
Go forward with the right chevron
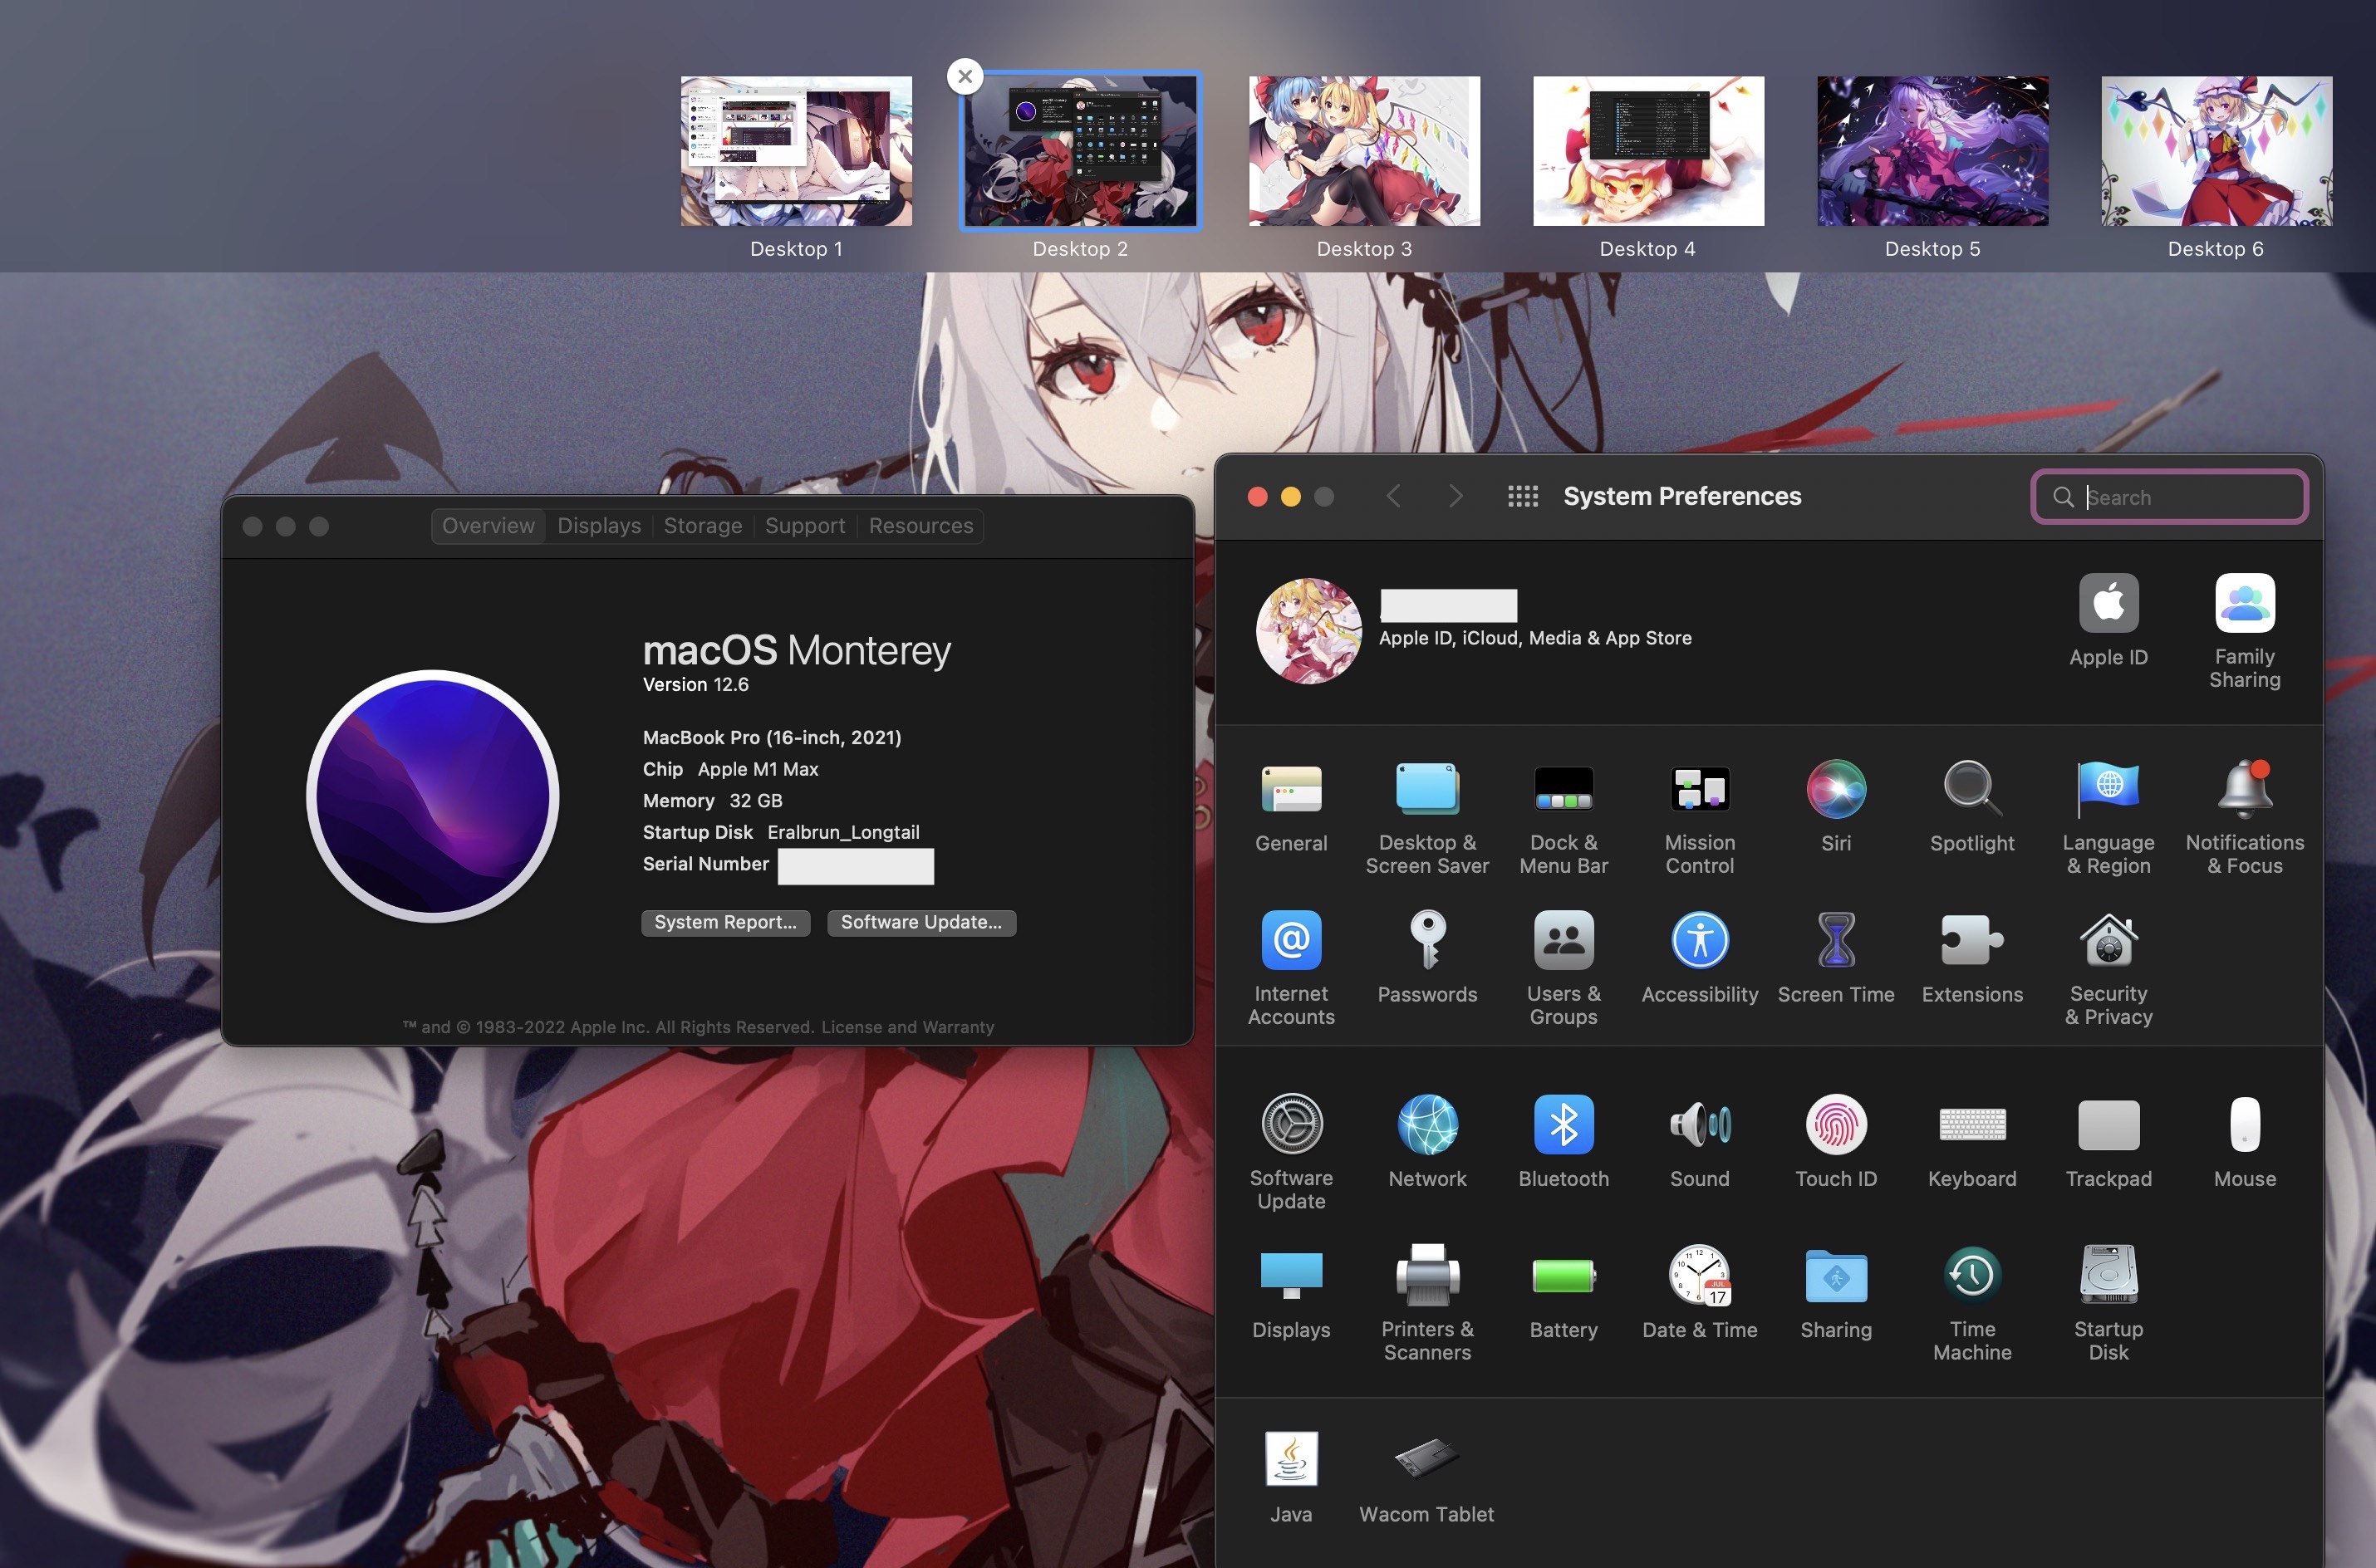point(1455,497)
